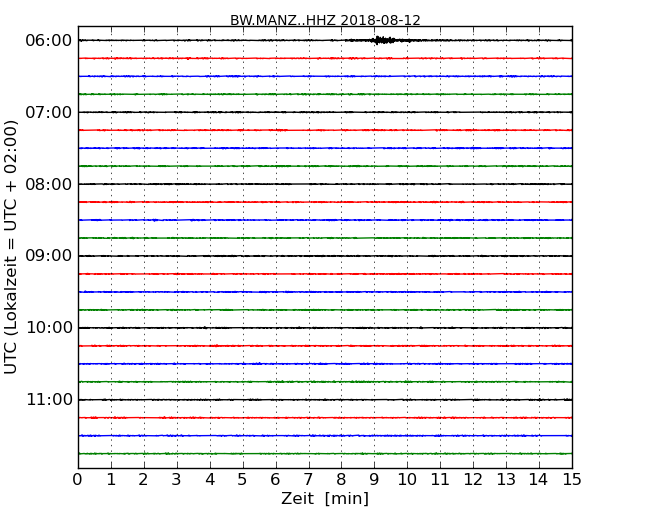Click x-axis tick label 0
The height and width of the screenshot is (520, 650).
pos(78,480)
